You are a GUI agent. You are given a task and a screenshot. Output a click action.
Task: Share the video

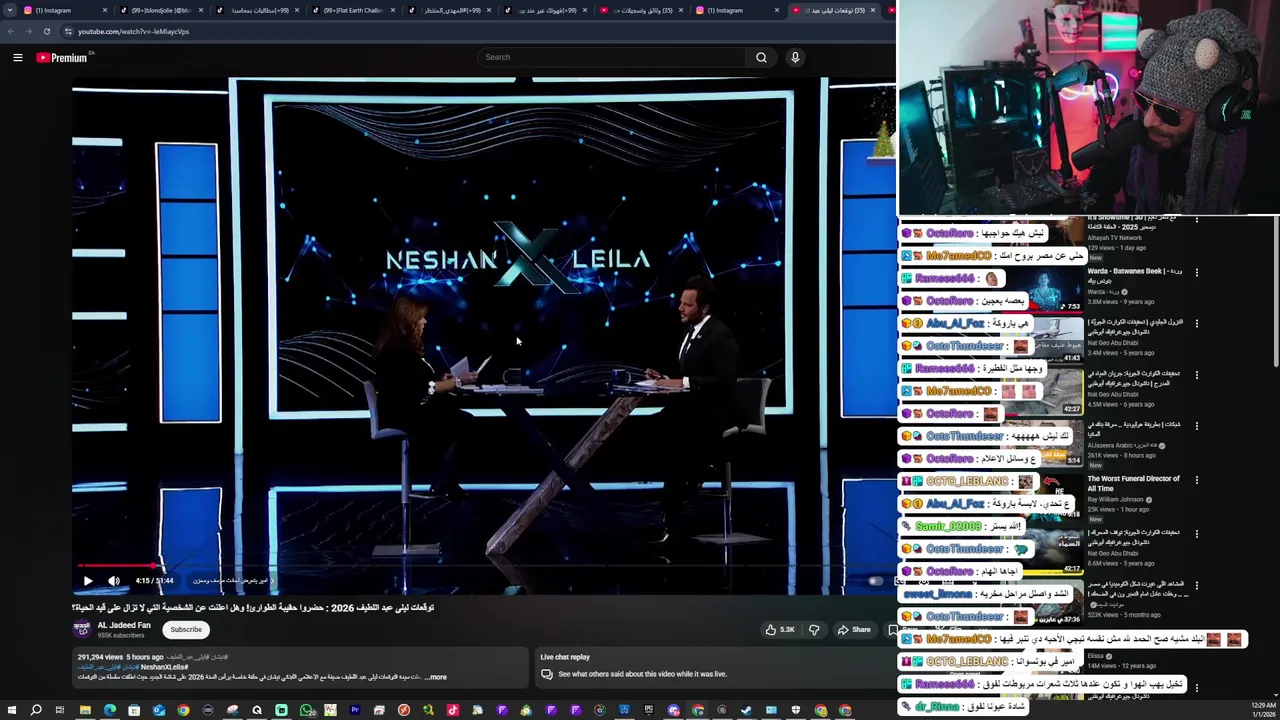point(855,630)
